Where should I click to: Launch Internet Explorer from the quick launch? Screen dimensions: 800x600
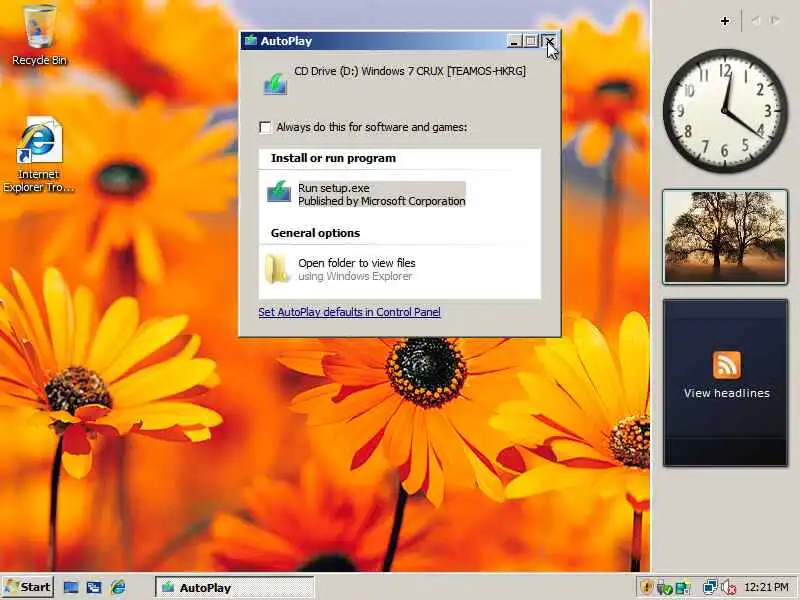(x=118, y=587)
